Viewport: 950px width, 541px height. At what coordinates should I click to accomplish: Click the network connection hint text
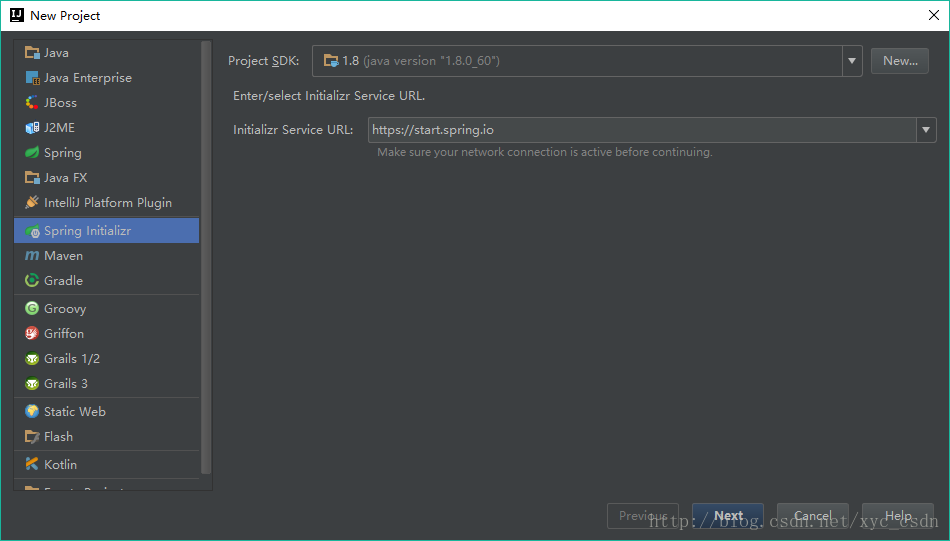pos(545,152)
